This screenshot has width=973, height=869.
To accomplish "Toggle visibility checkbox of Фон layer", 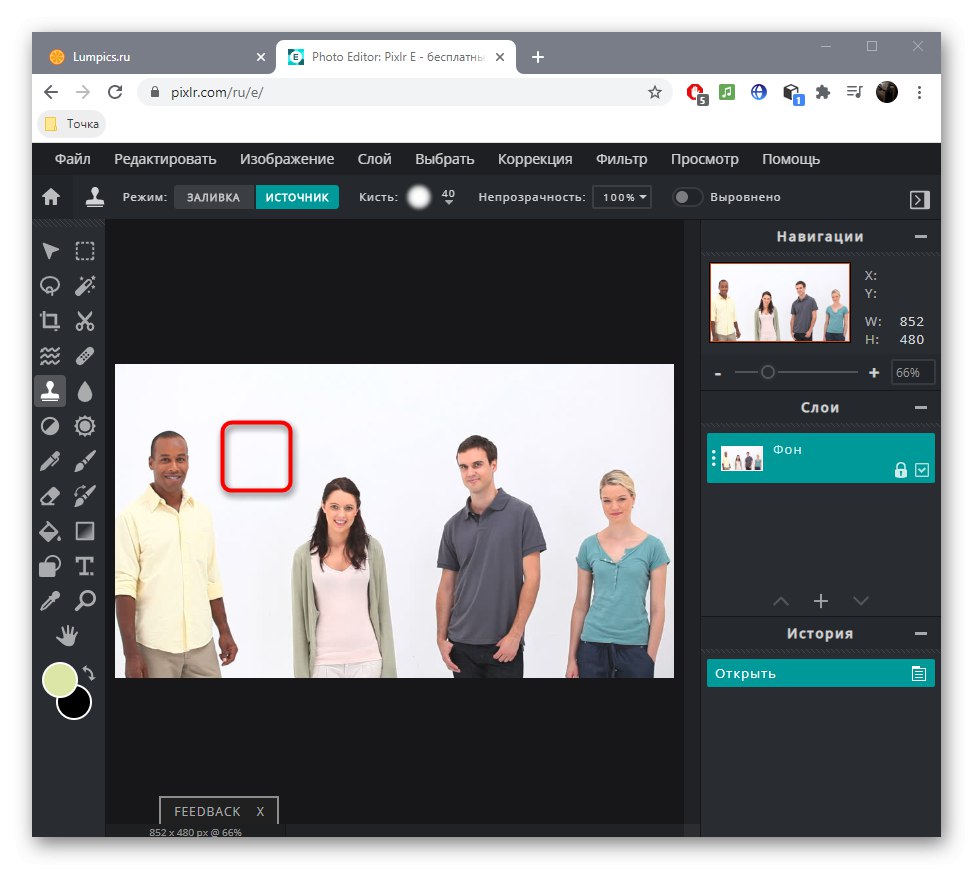I will (x=921, y=470).
